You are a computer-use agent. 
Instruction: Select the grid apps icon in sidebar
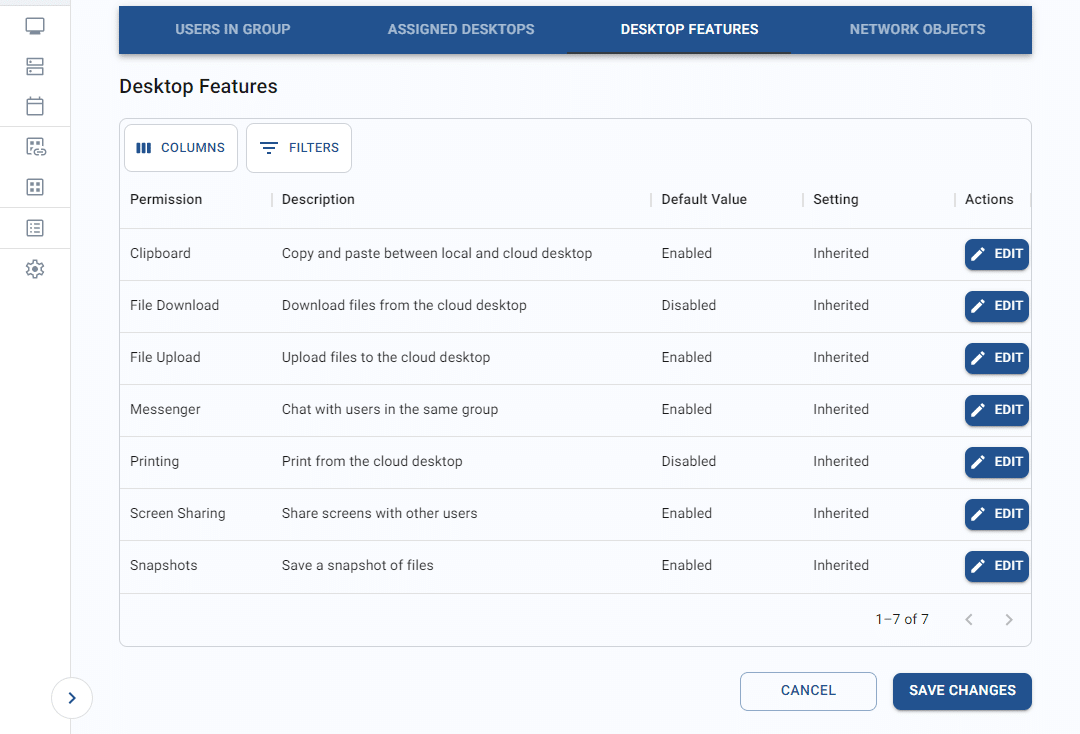[35, 187]
